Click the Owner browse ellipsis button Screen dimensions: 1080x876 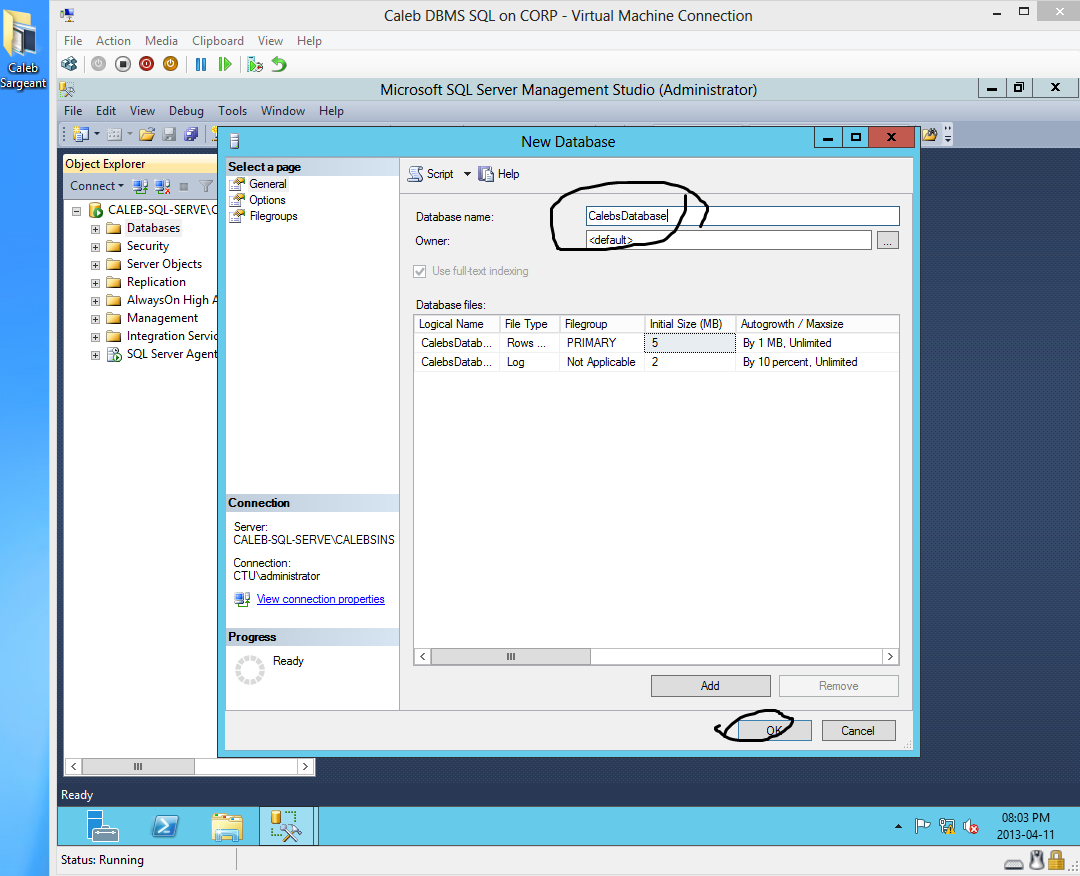point(888,240)
